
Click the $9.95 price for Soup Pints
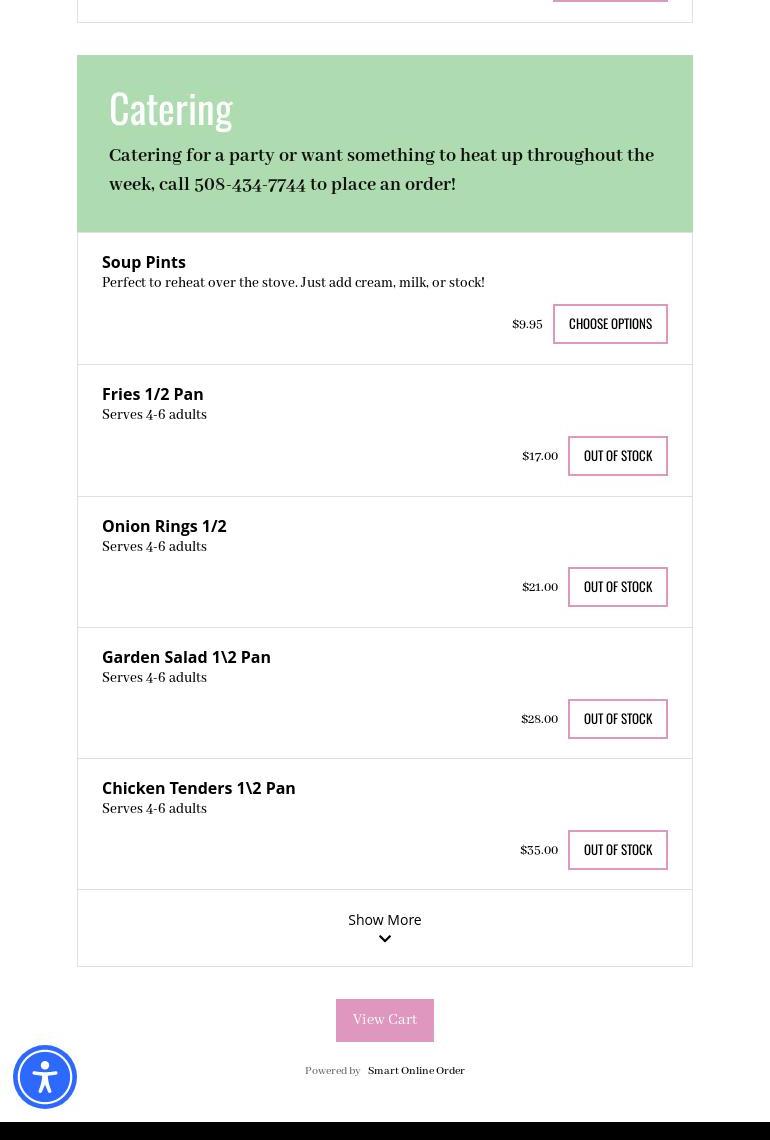click(x=527, y=324)
